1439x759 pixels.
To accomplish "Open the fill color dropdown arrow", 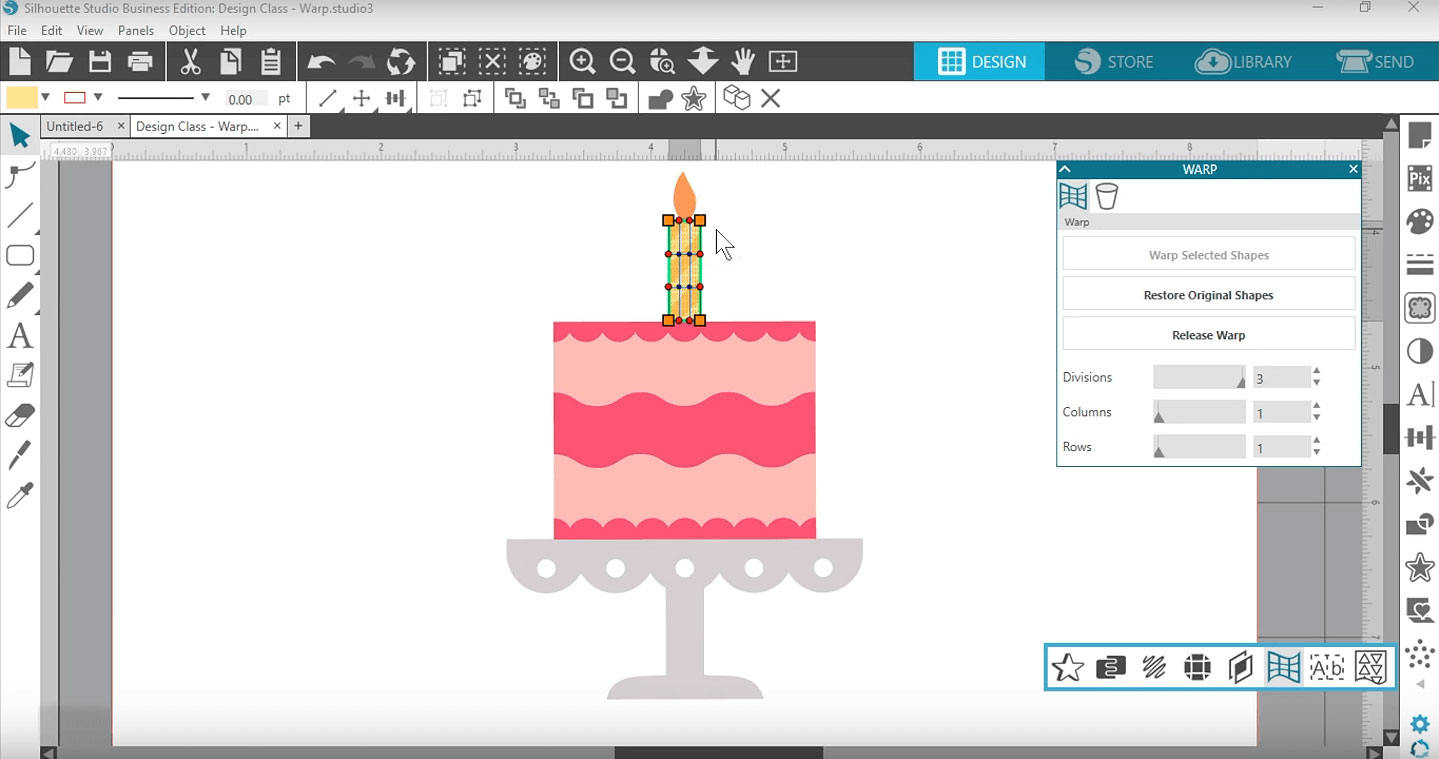I will (45, 98).
